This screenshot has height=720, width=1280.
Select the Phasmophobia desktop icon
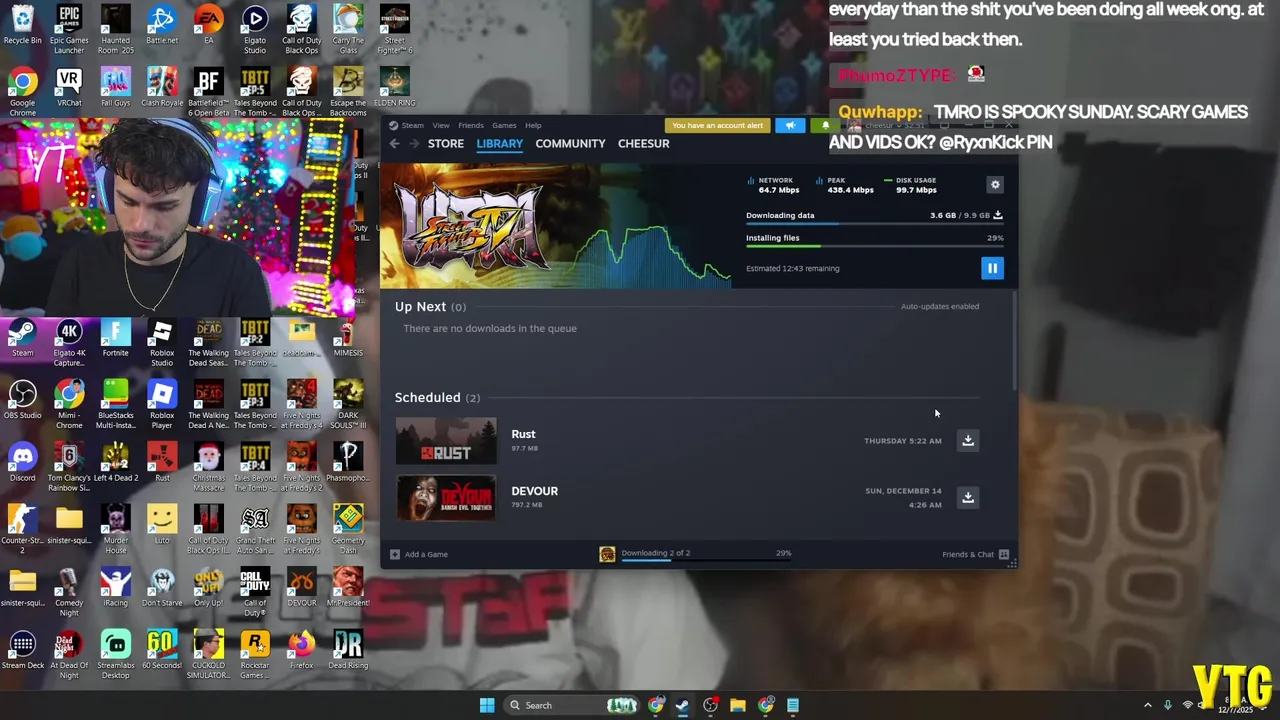[348, 464]
